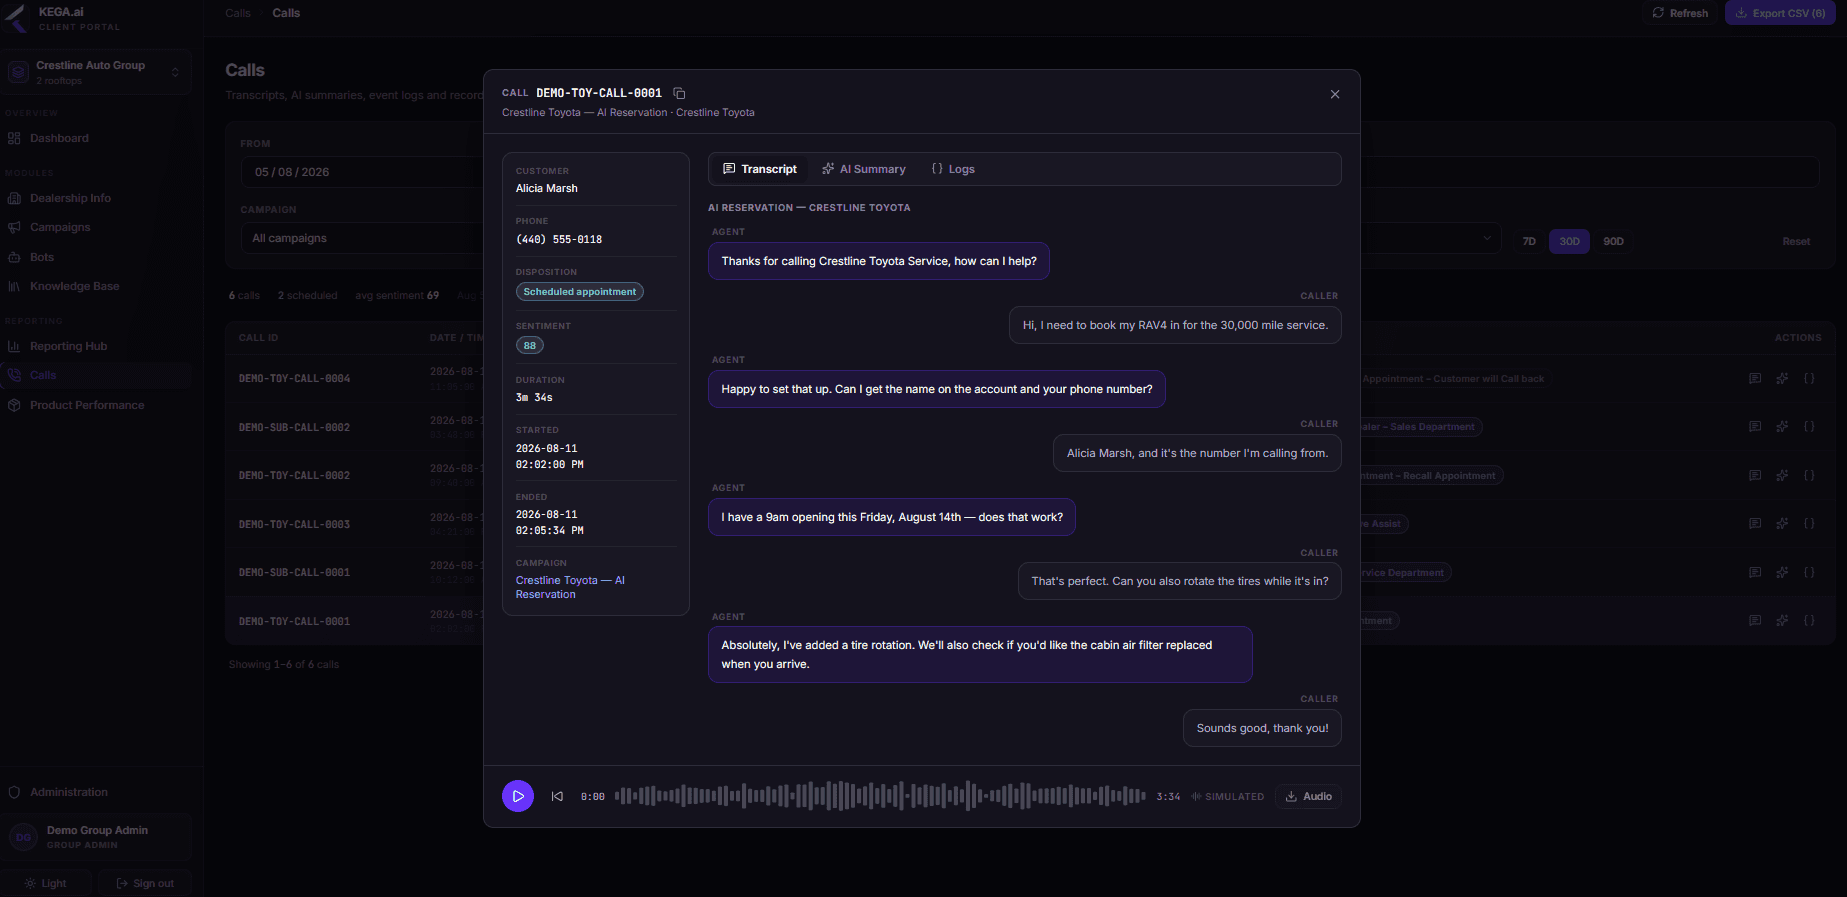Click the sentiment score 88 badge
The height and width of the screenshot is (897, 1847).
point(530,345)
